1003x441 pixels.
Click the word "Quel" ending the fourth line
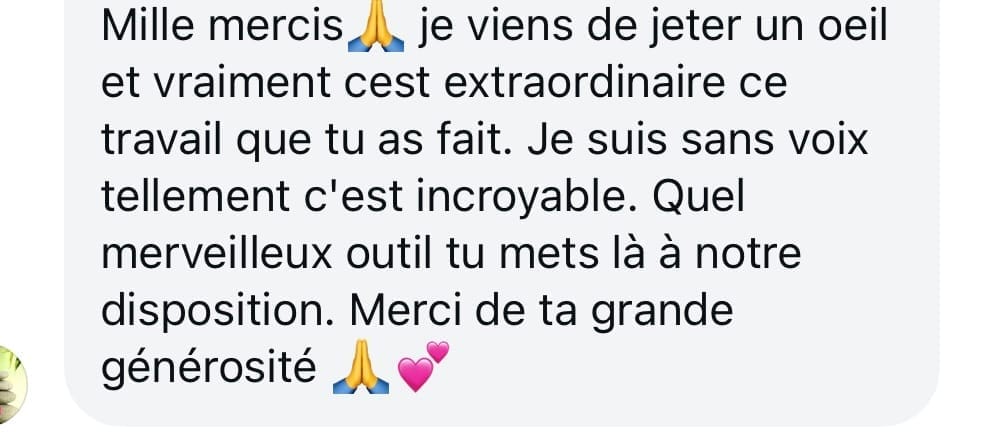pos(699,197)
